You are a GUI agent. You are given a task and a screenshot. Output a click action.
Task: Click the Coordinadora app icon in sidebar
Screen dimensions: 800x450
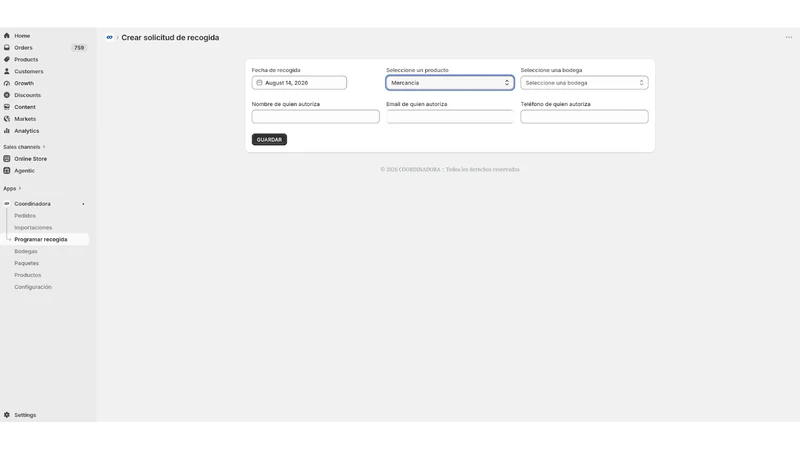(7, 204)
